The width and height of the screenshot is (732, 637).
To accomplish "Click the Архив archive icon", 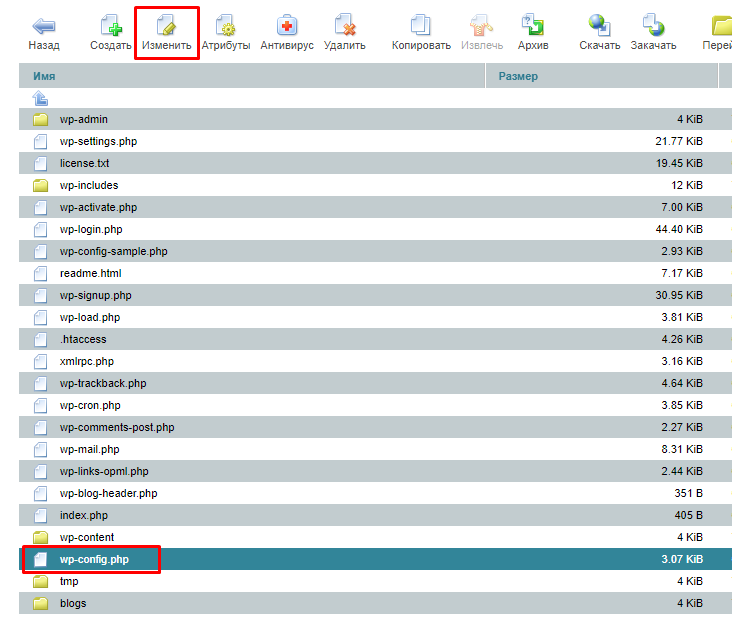I will coord(533,25).
